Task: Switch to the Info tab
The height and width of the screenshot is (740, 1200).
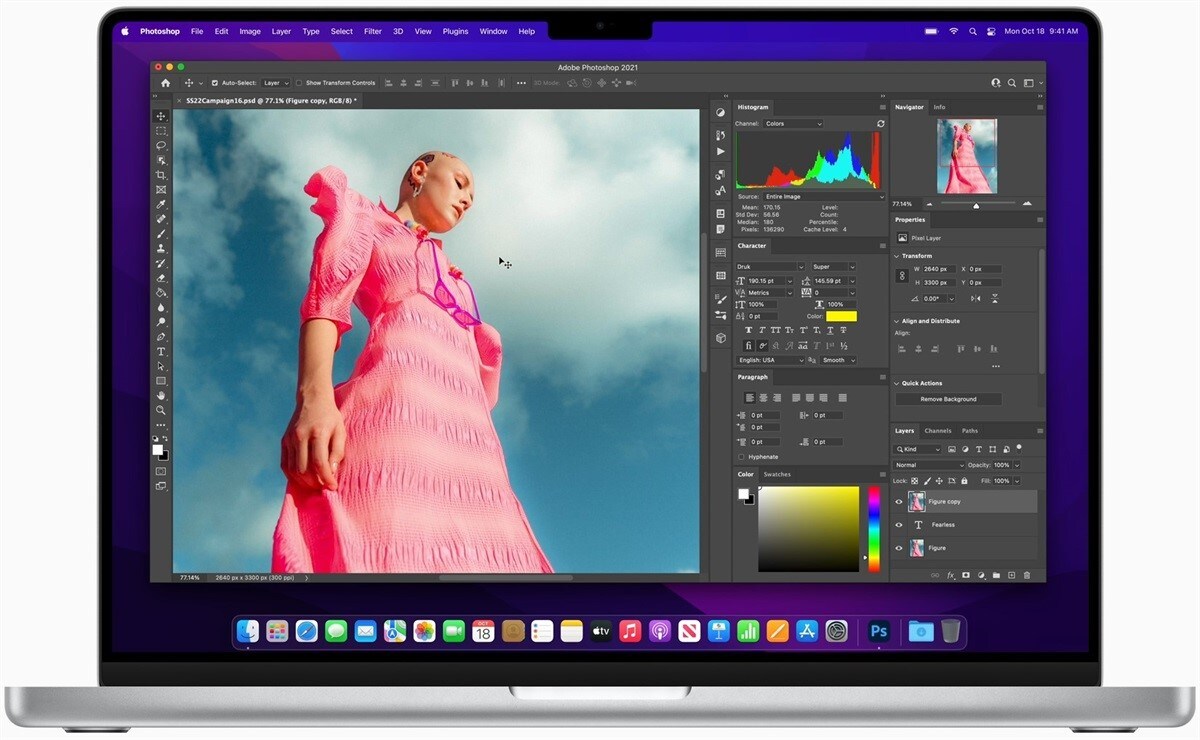Action: [x=939, y=107]
